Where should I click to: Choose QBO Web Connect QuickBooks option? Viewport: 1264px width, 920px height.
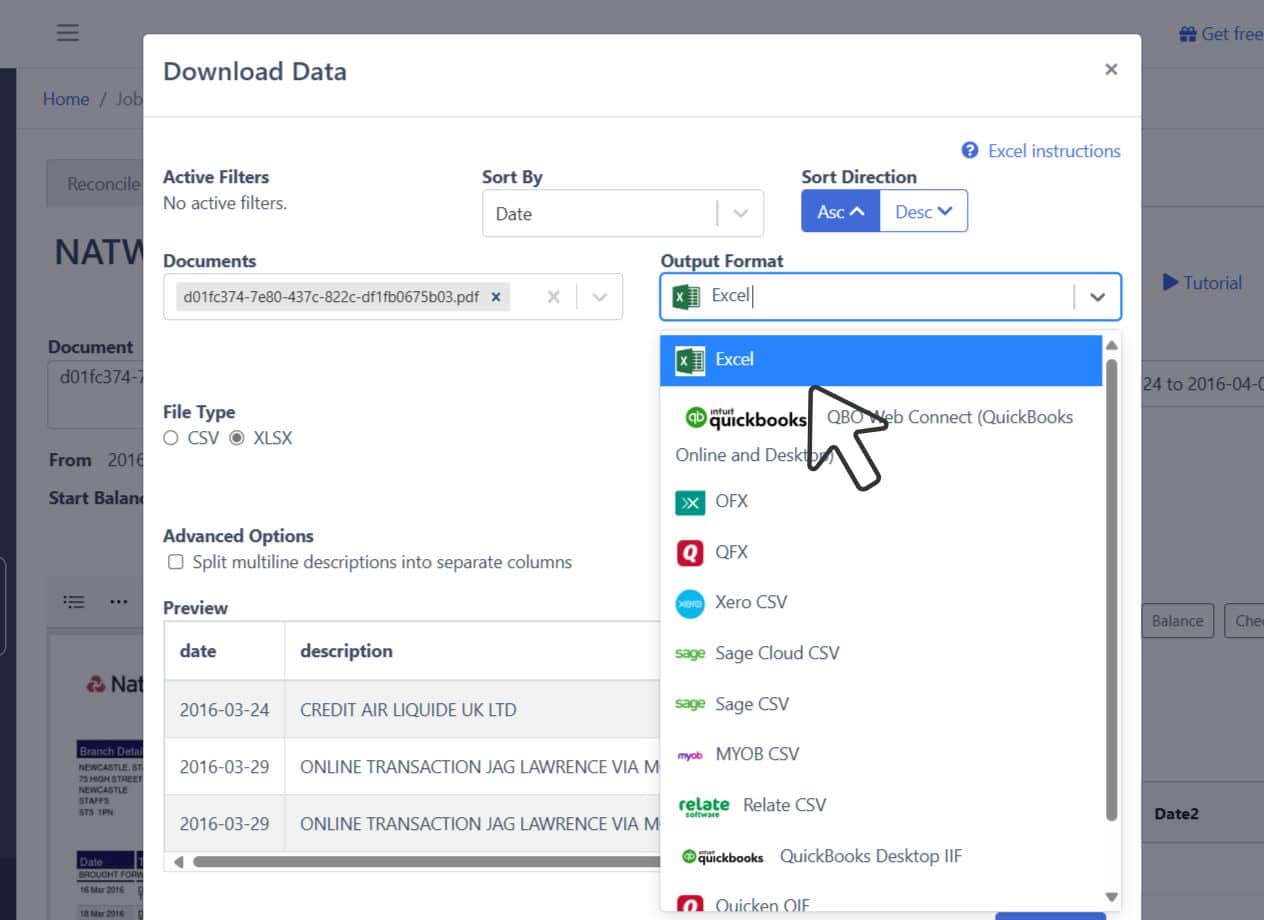click(881, 435)
